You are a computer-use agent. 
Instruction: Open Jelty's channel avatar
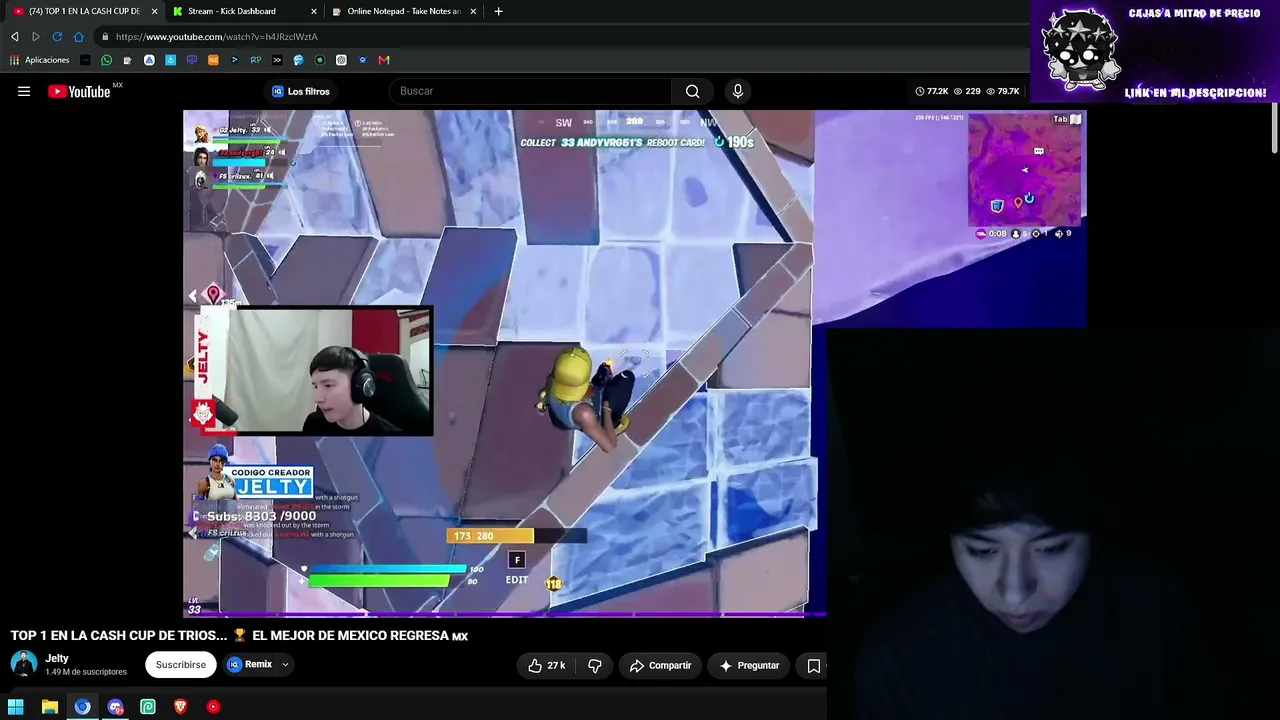pos(23,664)
